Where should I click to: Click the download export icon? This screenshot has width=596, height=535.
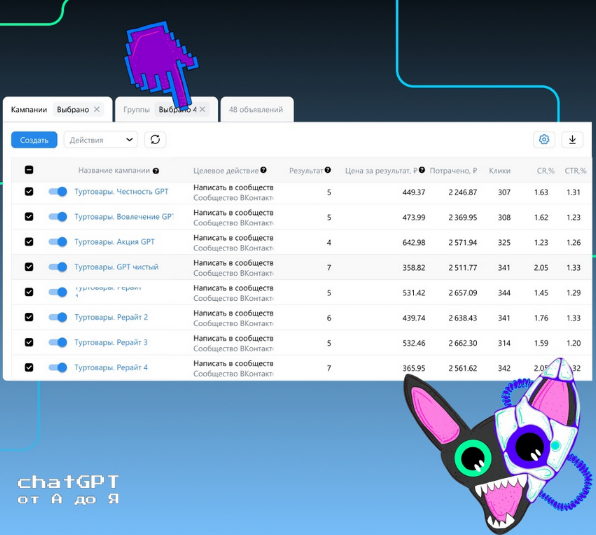tap(572, 139)
